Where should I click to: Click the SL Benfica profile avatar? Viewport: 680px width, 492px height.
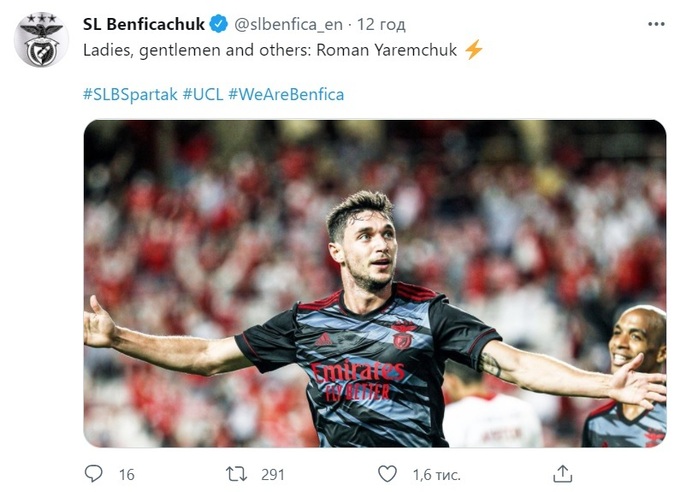click(41, 40)
